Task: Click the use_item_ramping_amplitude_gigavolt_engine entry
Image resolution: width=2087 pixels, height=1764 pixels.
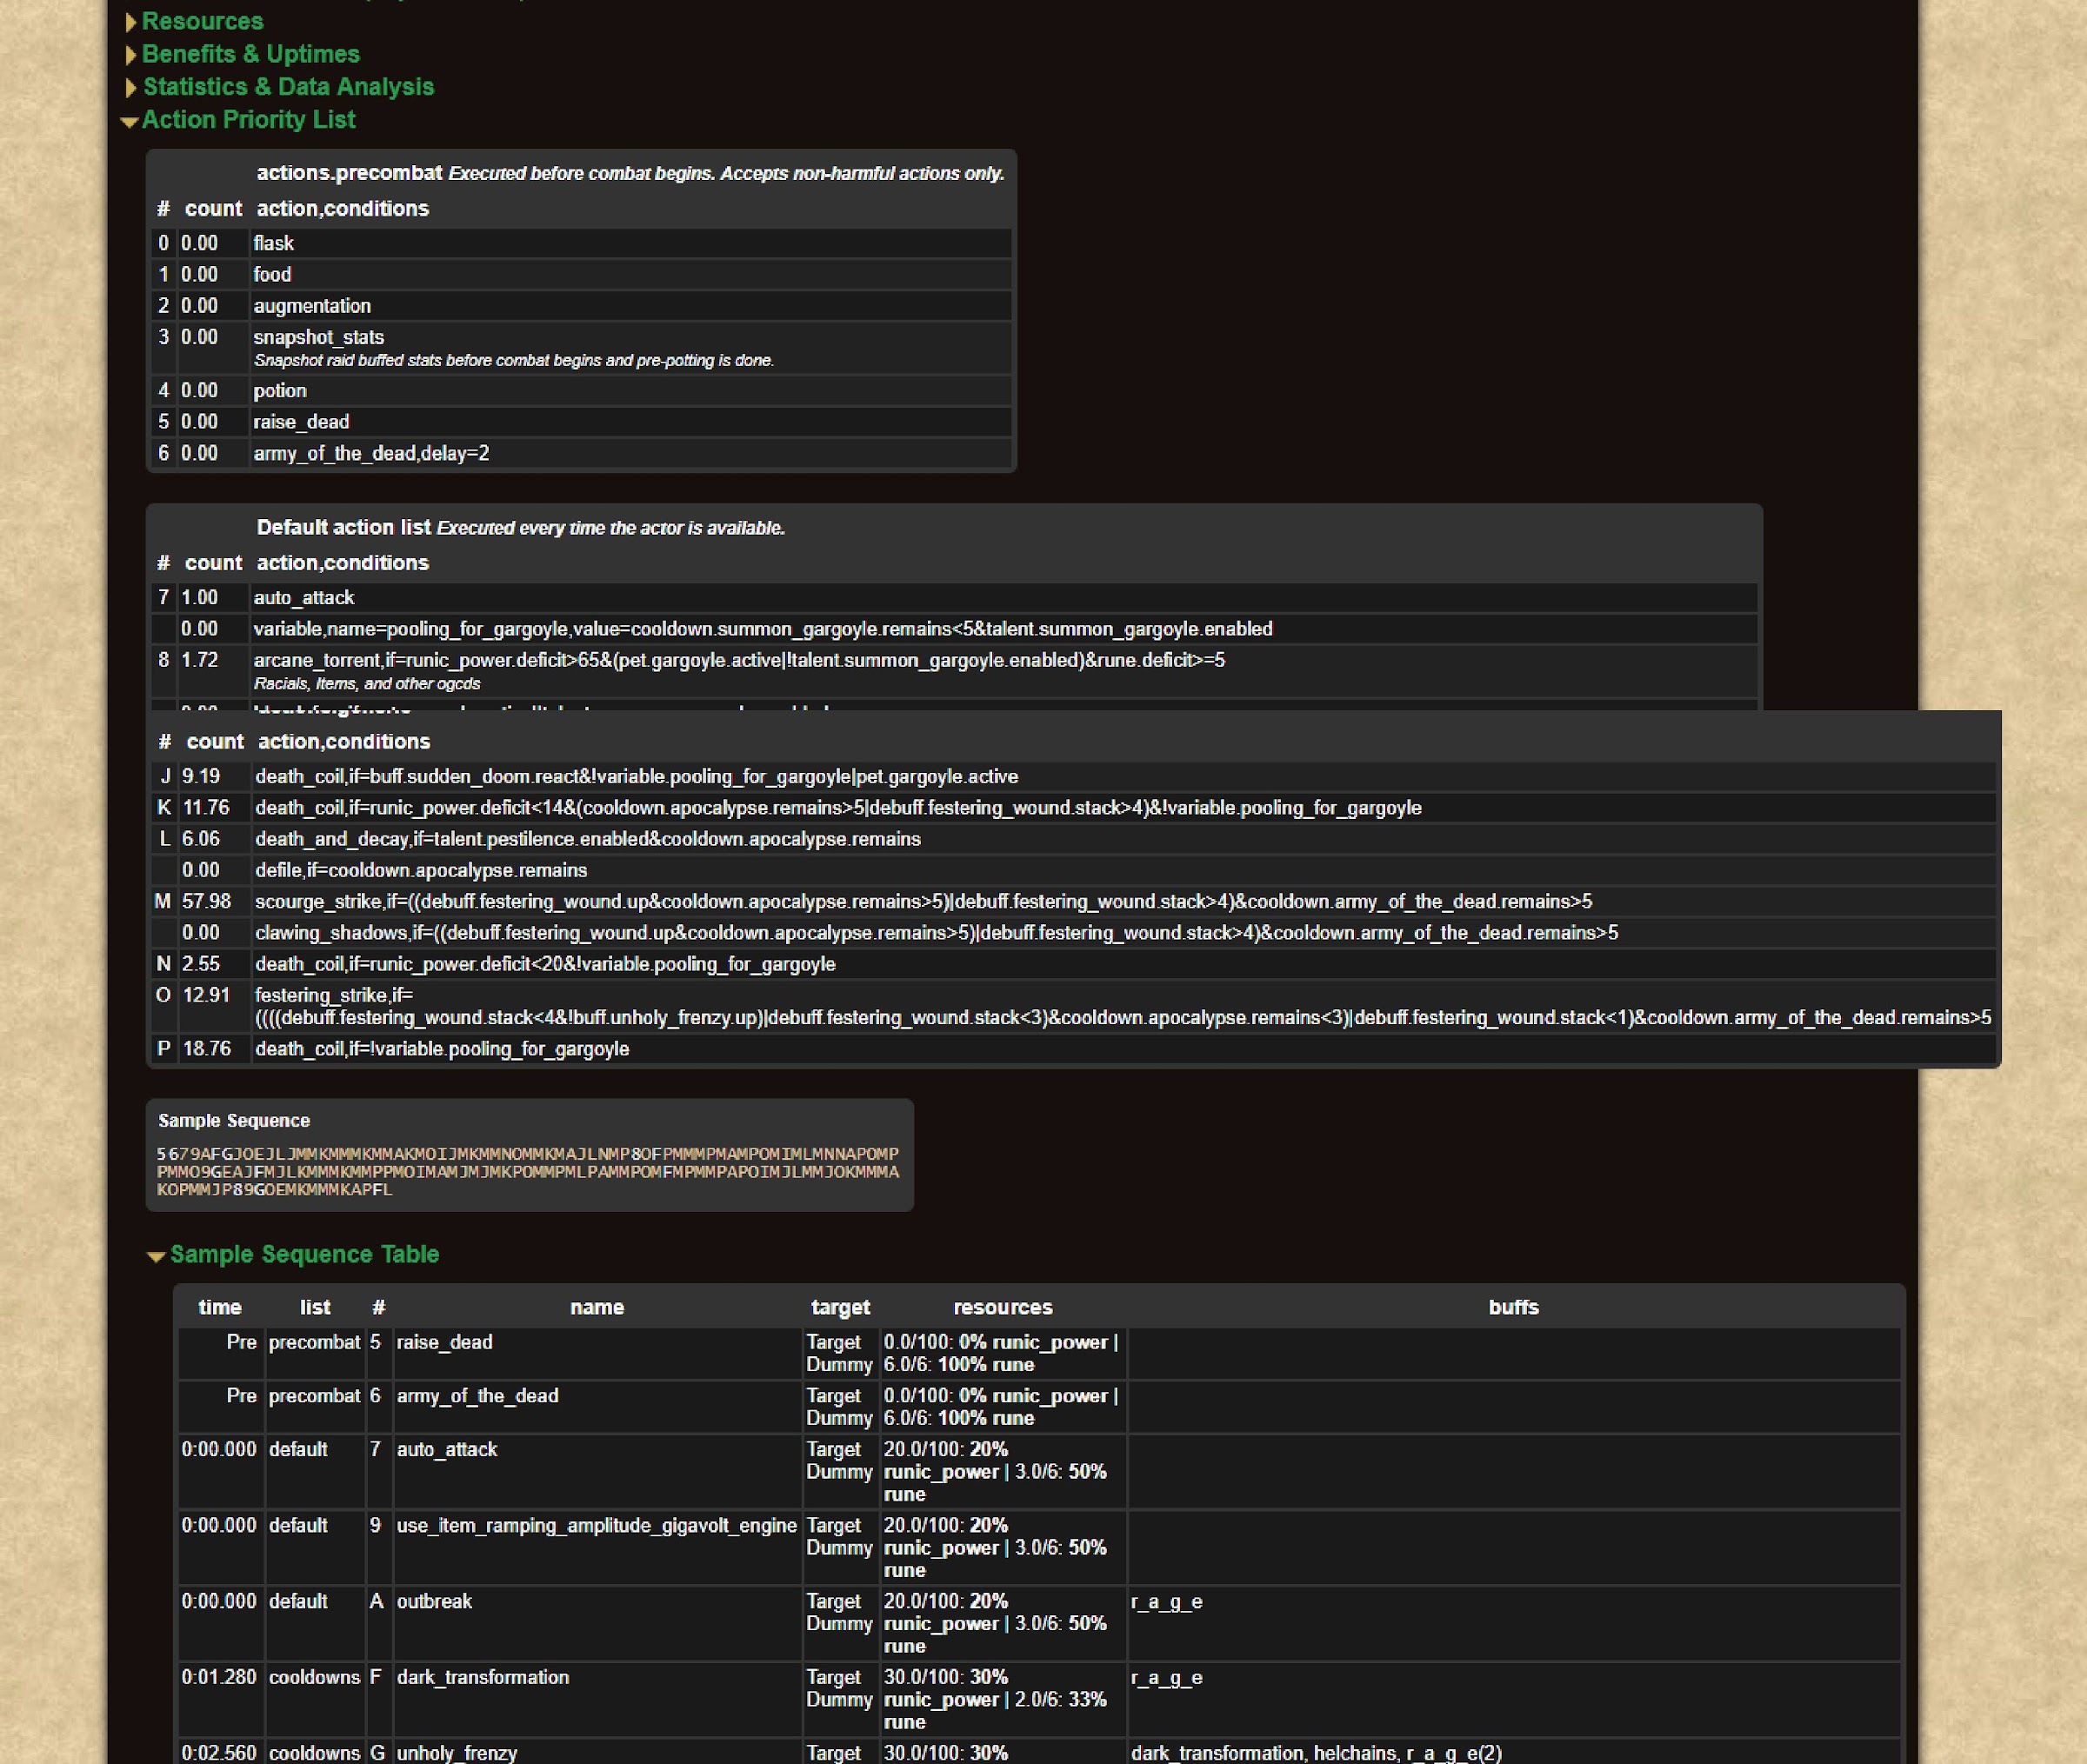Action: 596,1525
